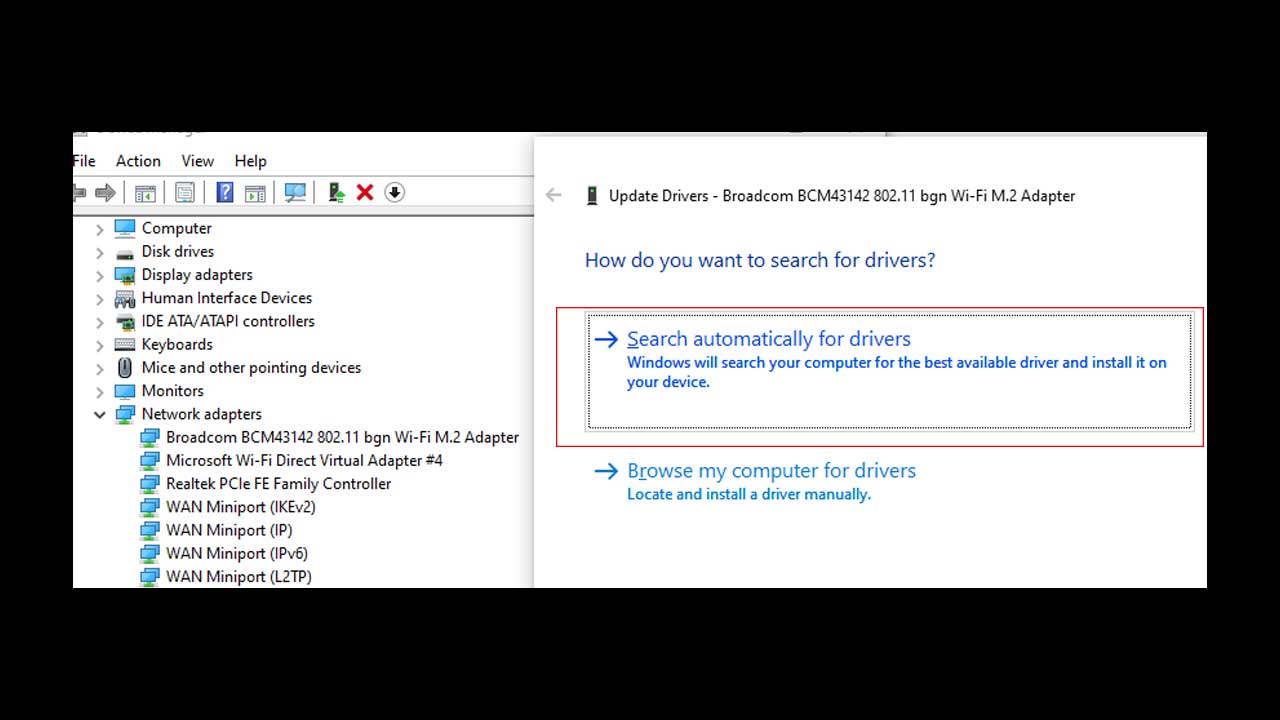Select the Update driver toolbar icon
Screen dimensions: 1280x720
pyautogui.click(x=335, y=191)
